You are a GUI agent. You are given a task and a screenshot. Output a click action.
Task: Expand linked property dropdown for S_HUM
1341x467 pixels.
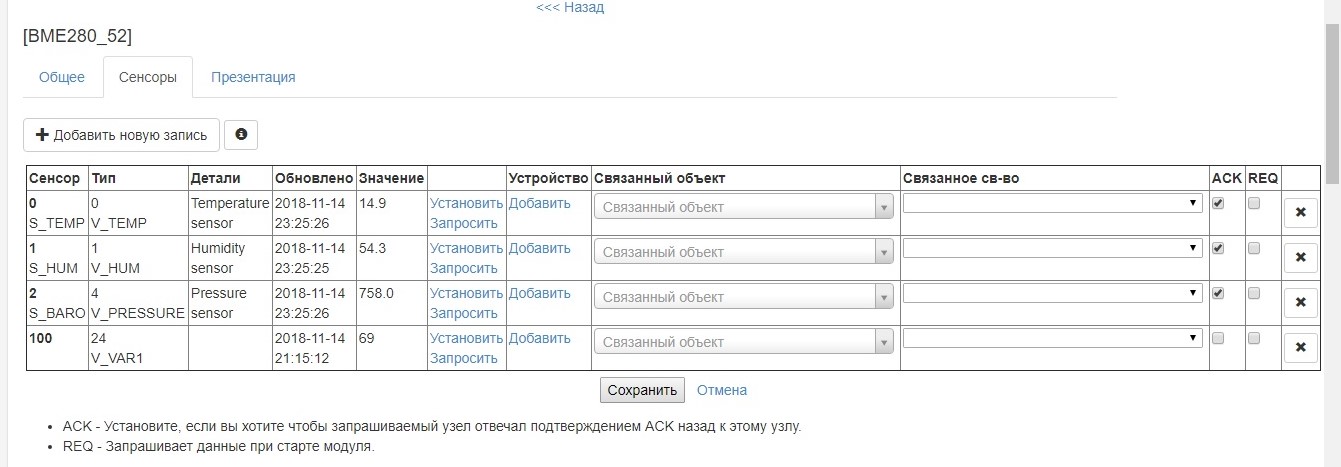1052,248
